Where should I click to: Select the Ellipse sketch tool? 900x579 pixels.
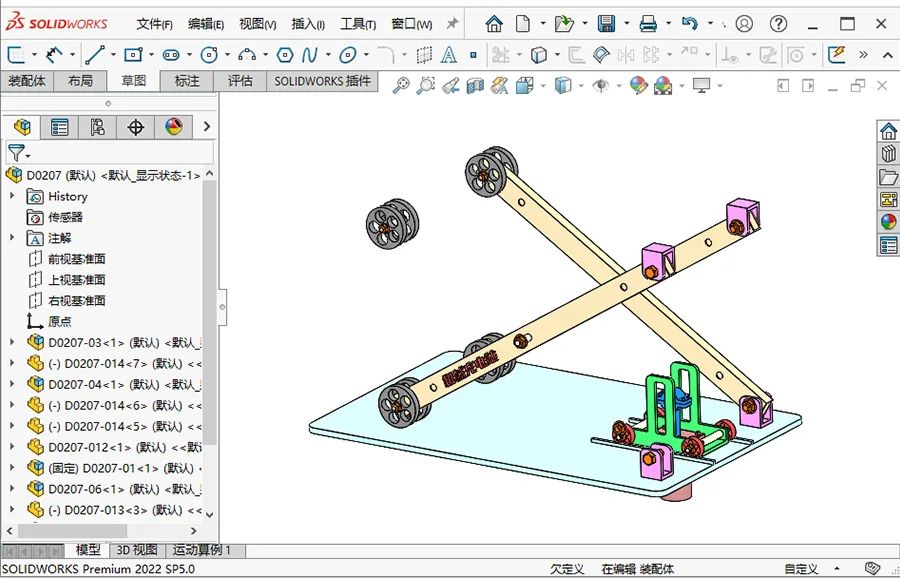pos(347,55)
